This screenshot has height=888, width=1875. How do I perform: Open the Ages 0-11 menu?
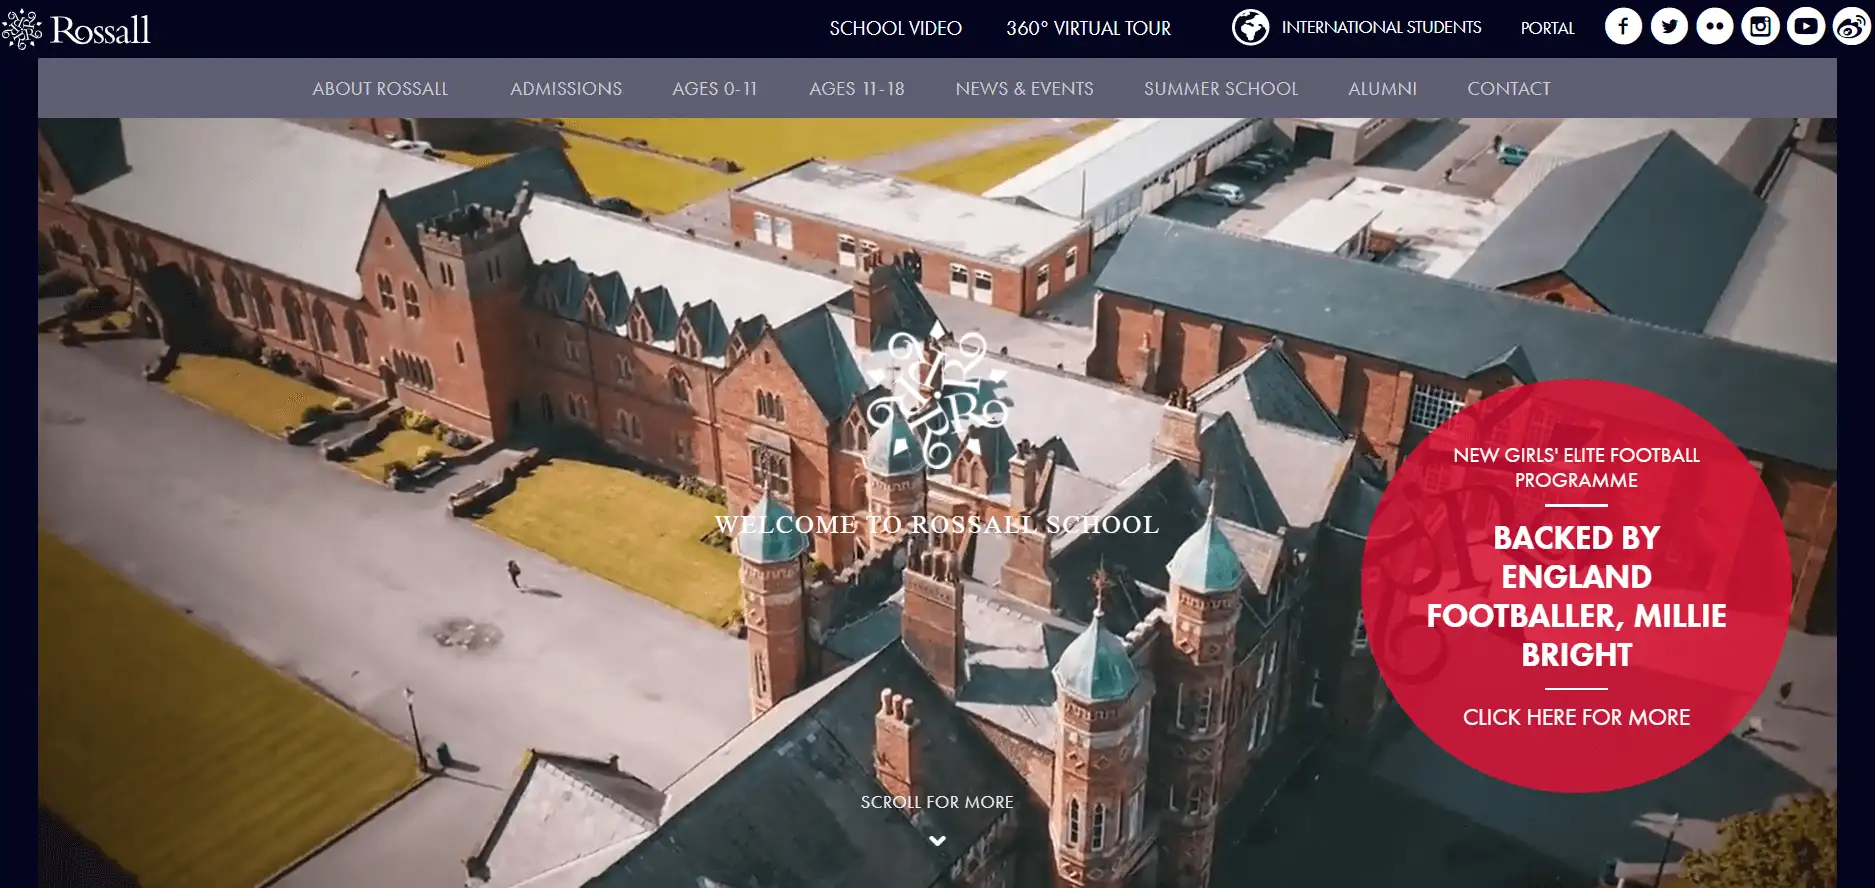[x=715, y=89]
